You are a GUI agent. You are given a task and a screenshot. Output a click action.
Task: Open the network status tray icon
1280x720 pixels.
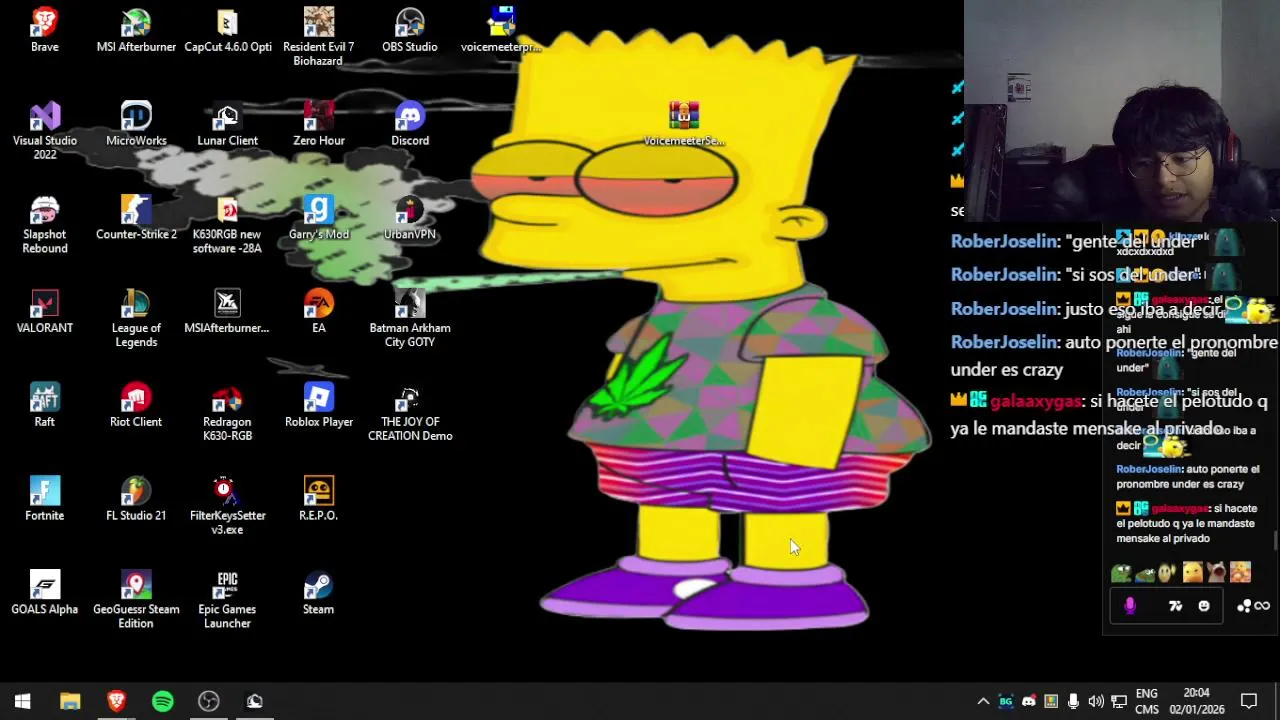coord(1119,701)
